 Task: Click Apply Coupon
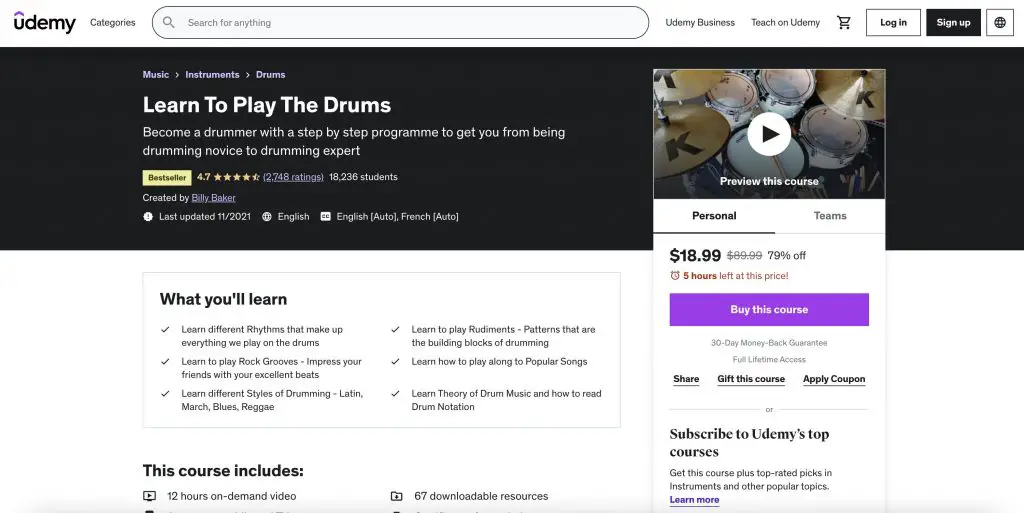834,379
